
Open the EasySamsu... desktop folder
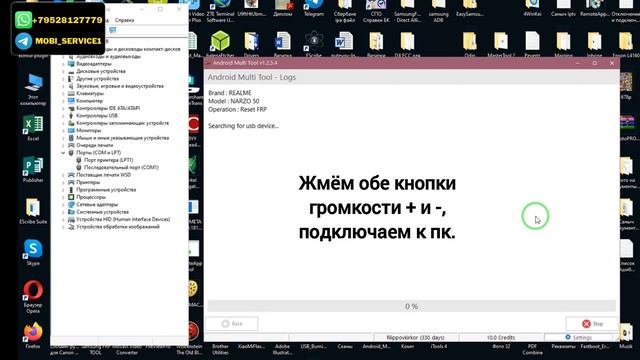(x=469, y=8)
